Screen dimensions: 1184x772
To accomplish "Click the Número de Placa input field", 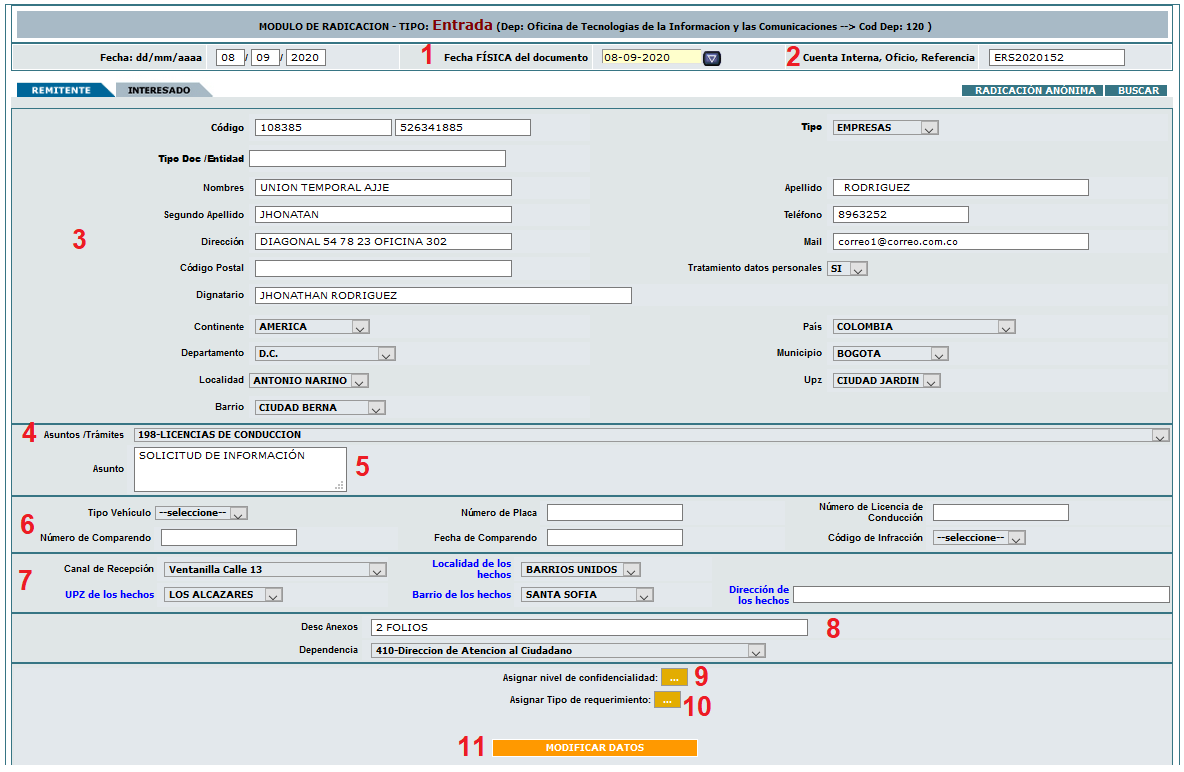I will 614,513.
